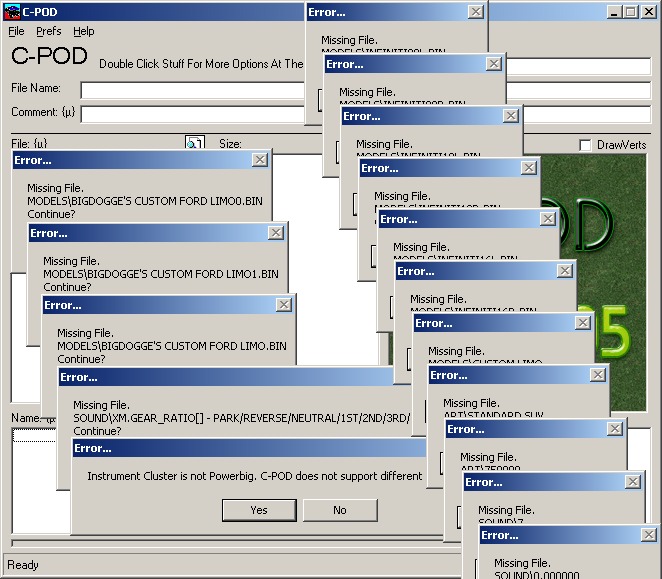This screenshot has width=662, height=579.
Task: Click the Comment input field
Action: tap(190, 113)
